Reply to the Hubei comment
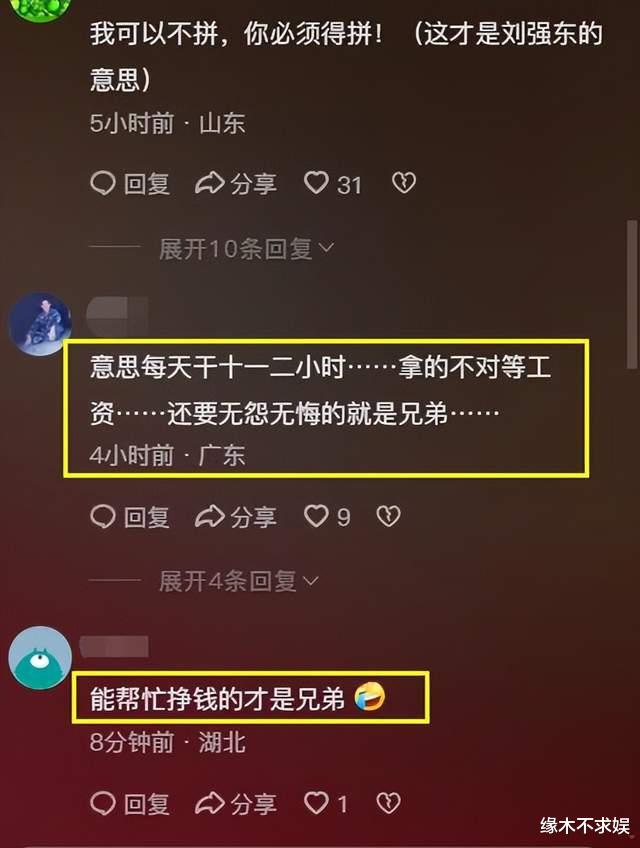Screen dimensions: 640x848 130,804
